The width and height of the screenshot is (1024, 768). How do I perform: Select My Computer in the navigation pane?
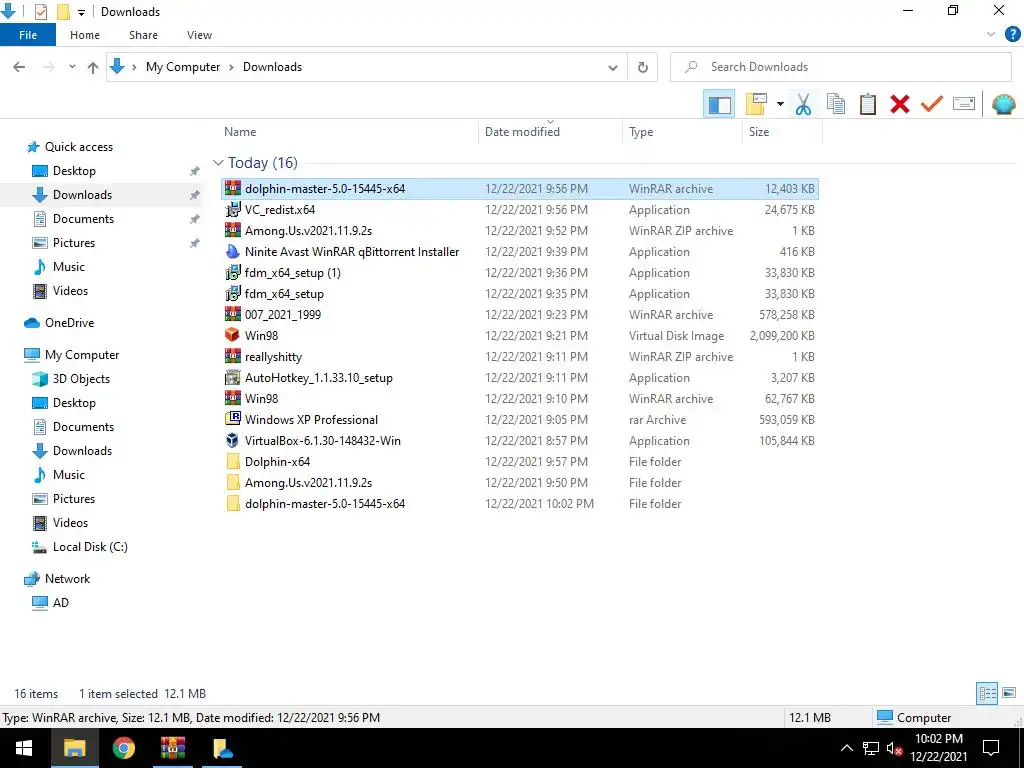pyautogui.click(x=82, y=355)
